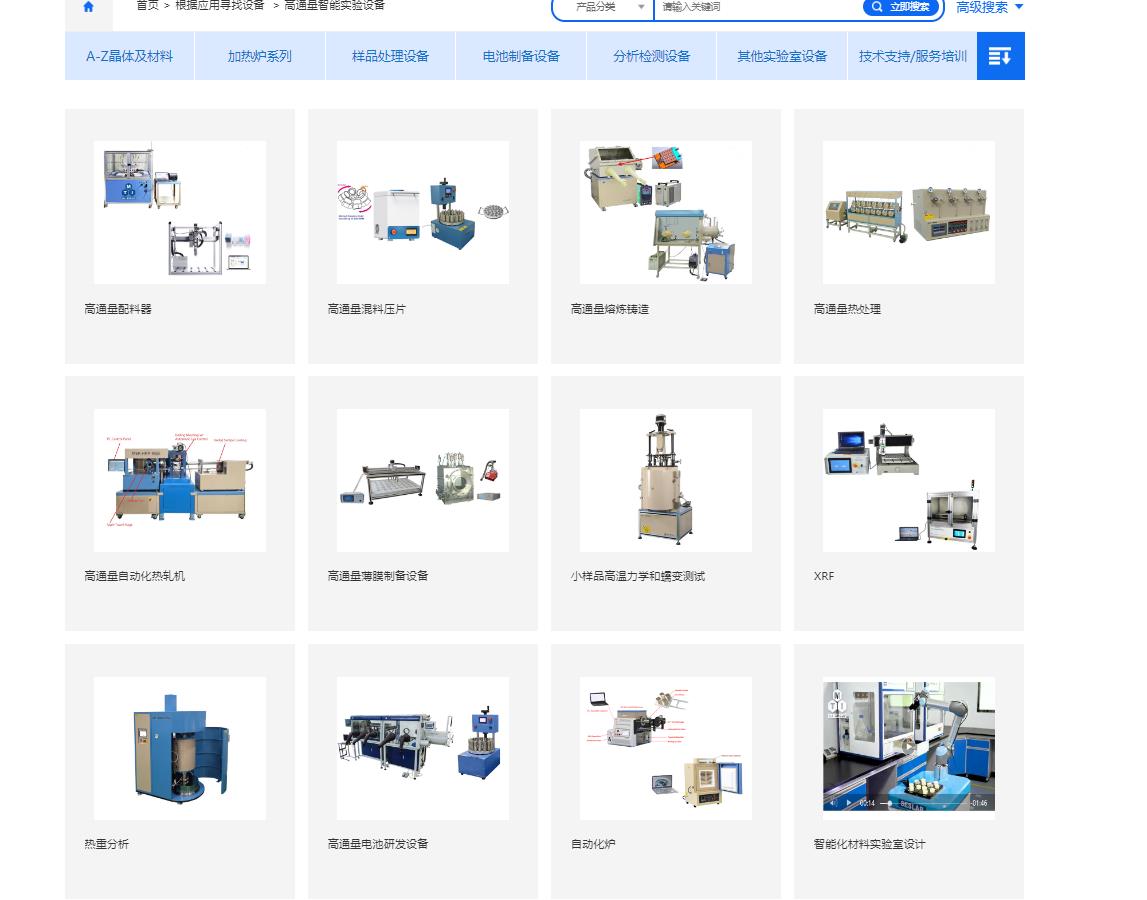Viewport: 1147px width, 900px height.
Task: Click the home icon in breadcrumb
Action: (89, 7)
